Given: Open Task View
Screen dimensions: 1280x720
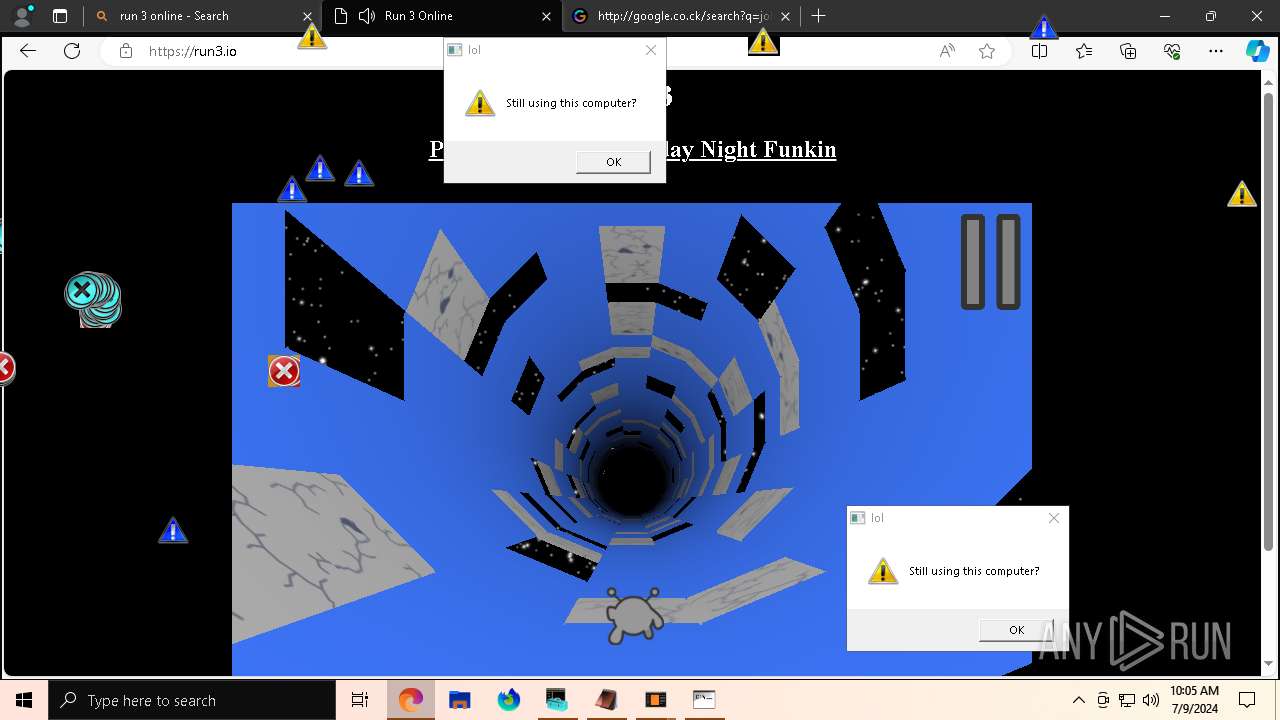Looking at the screenshot, I should (360, 700).
